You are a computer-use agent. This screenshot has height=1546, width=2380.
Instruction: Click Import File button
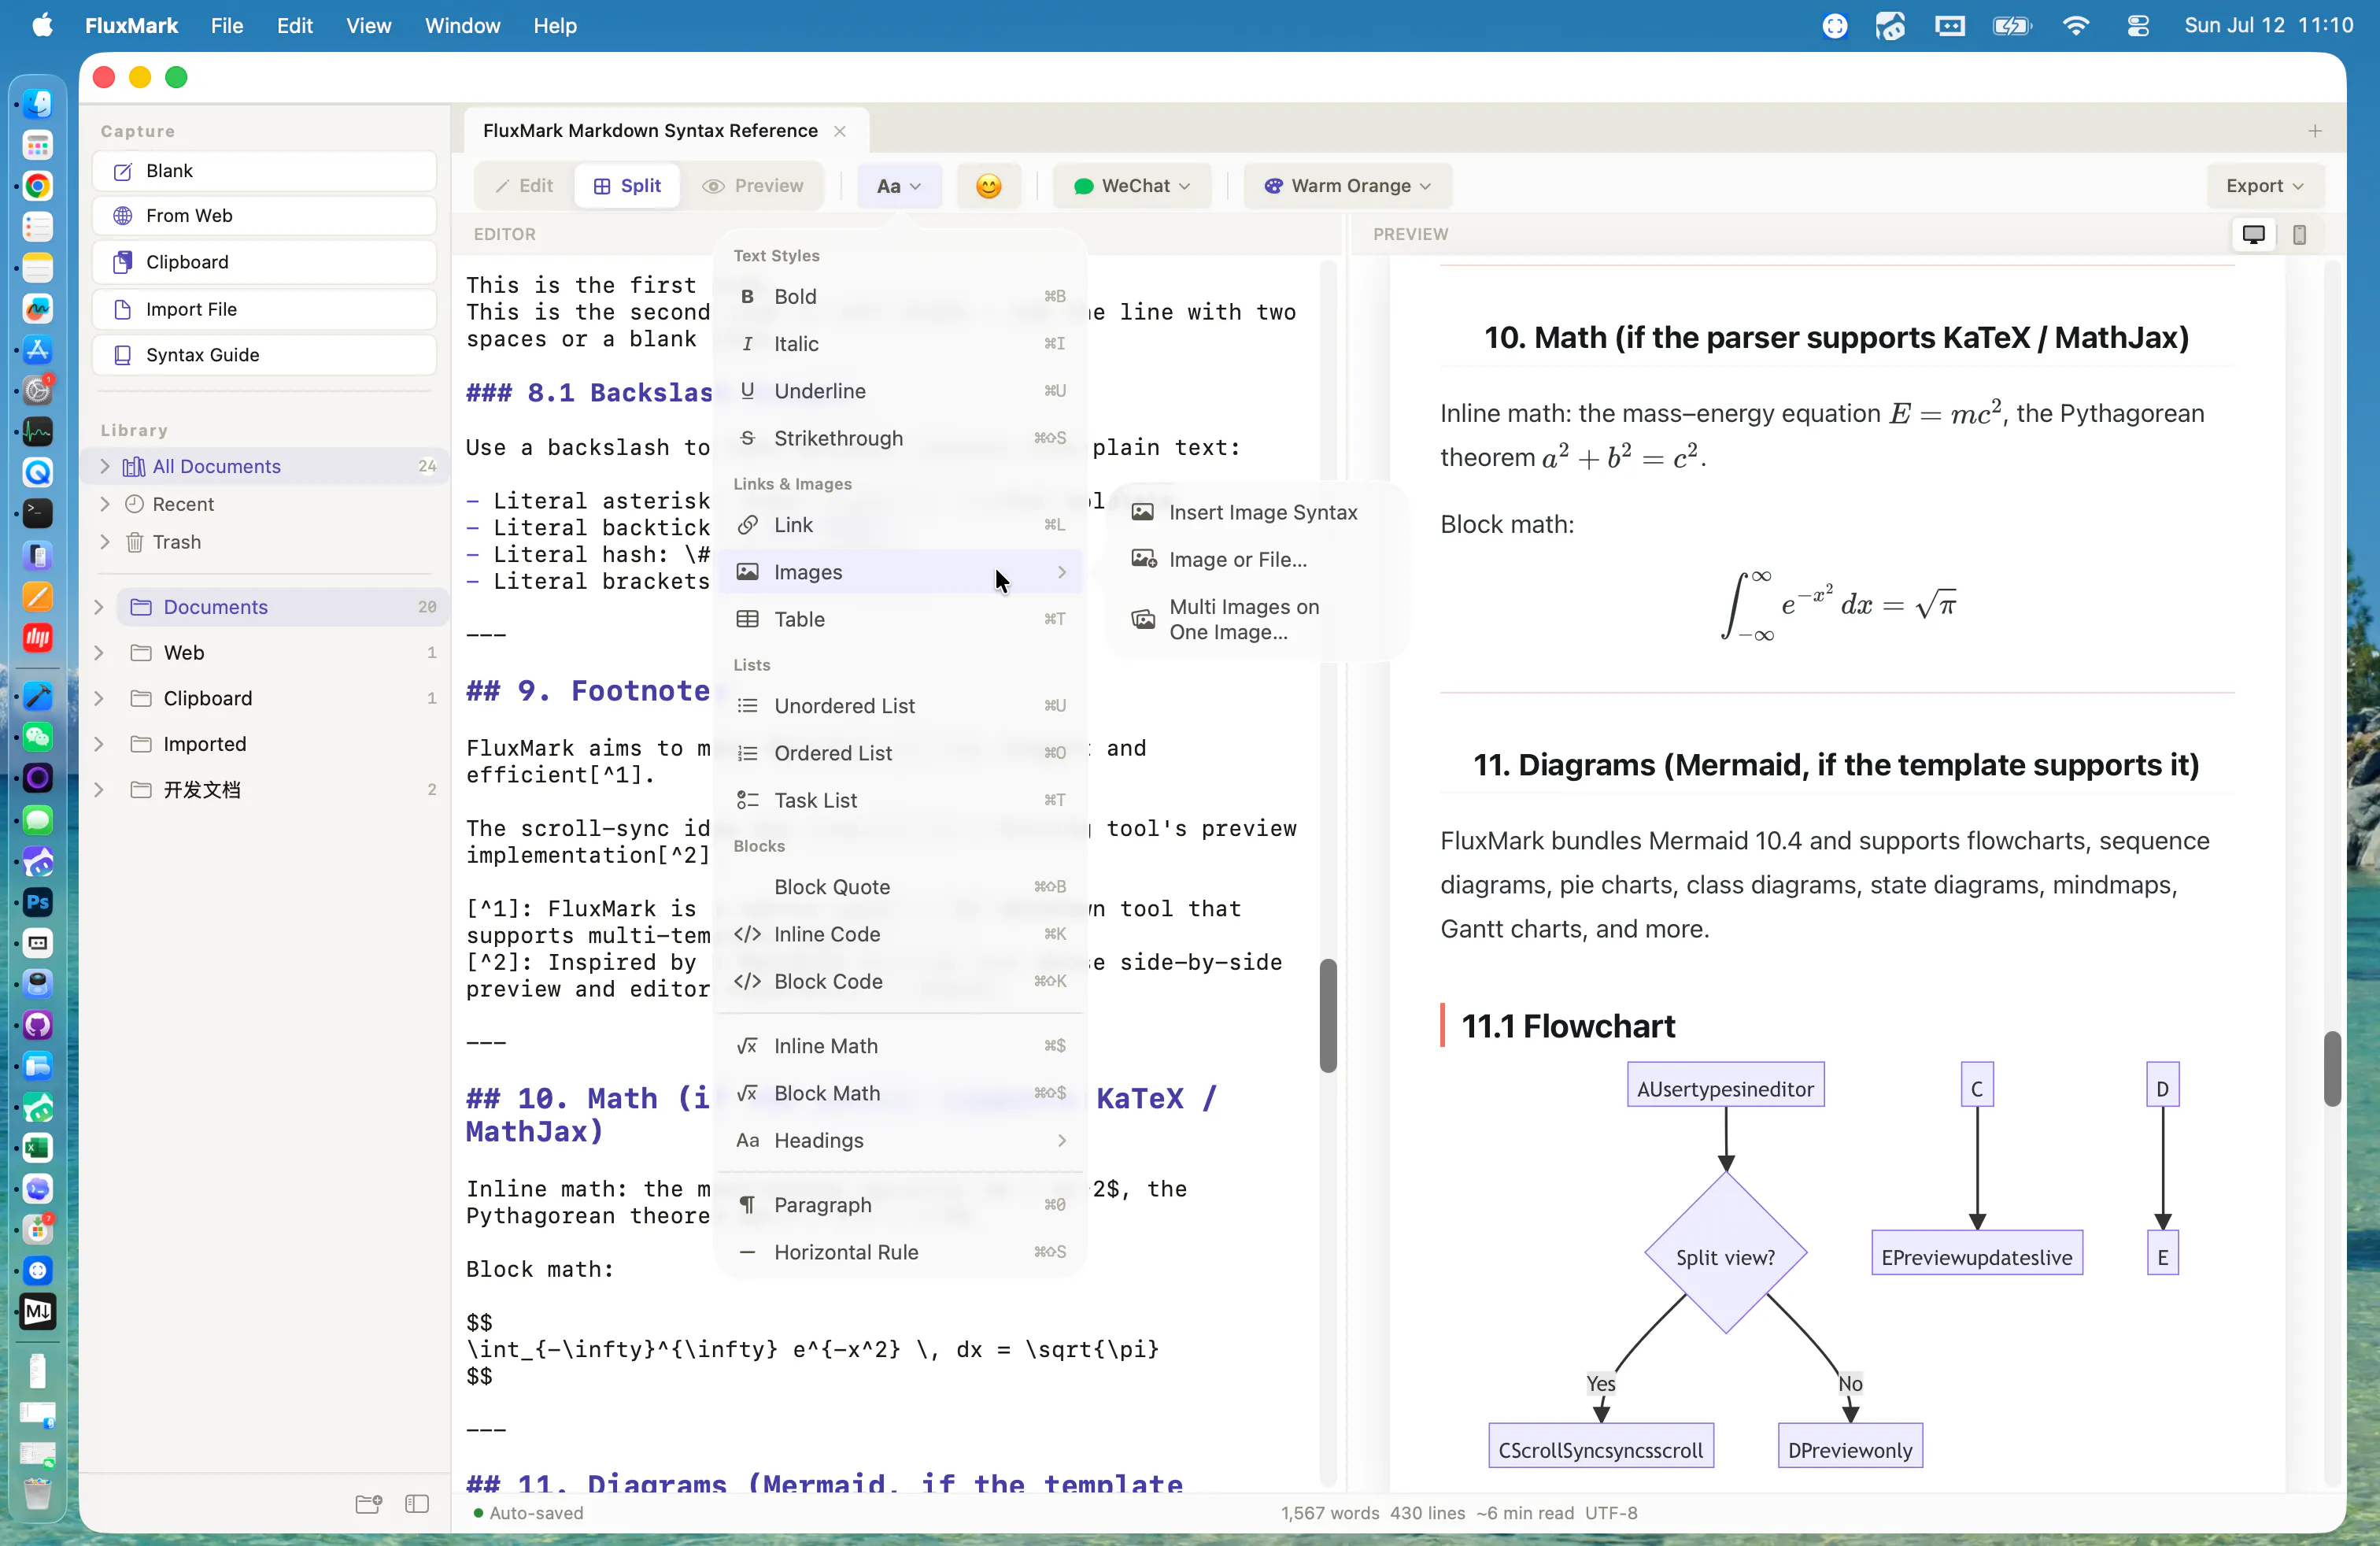(264, 309)
